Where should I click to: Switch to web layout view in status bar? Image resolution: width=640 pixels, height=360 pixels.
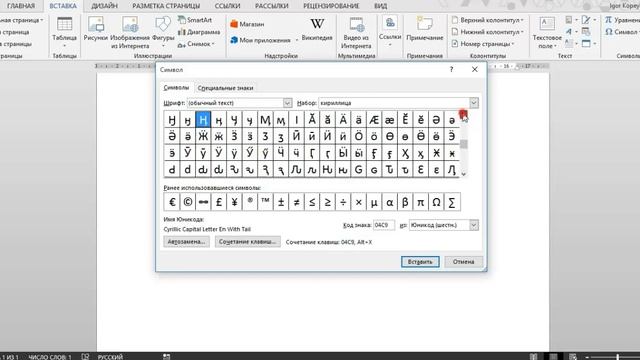coord(573,356)
